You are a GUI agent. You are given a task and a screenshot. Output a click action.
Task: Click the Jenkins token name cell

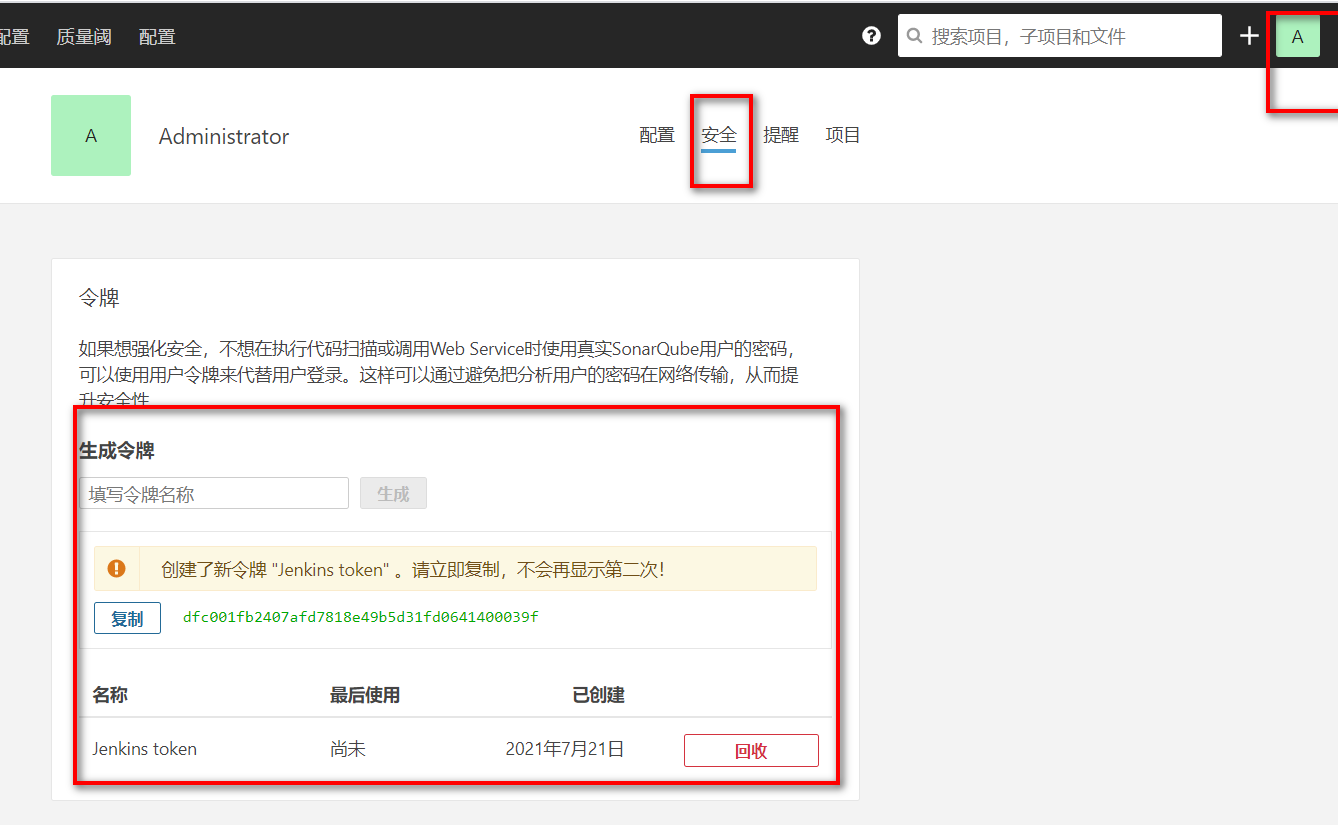(x=145, y=749)
